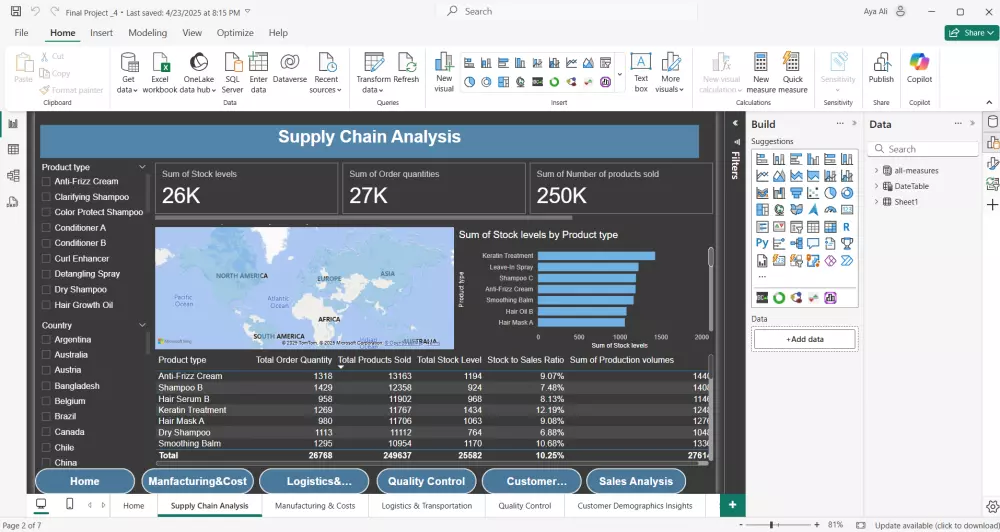Open DAX query view in left sidebar
Image resolution: width=1000 pixels, height=532 pixels.
click(13, 202)
